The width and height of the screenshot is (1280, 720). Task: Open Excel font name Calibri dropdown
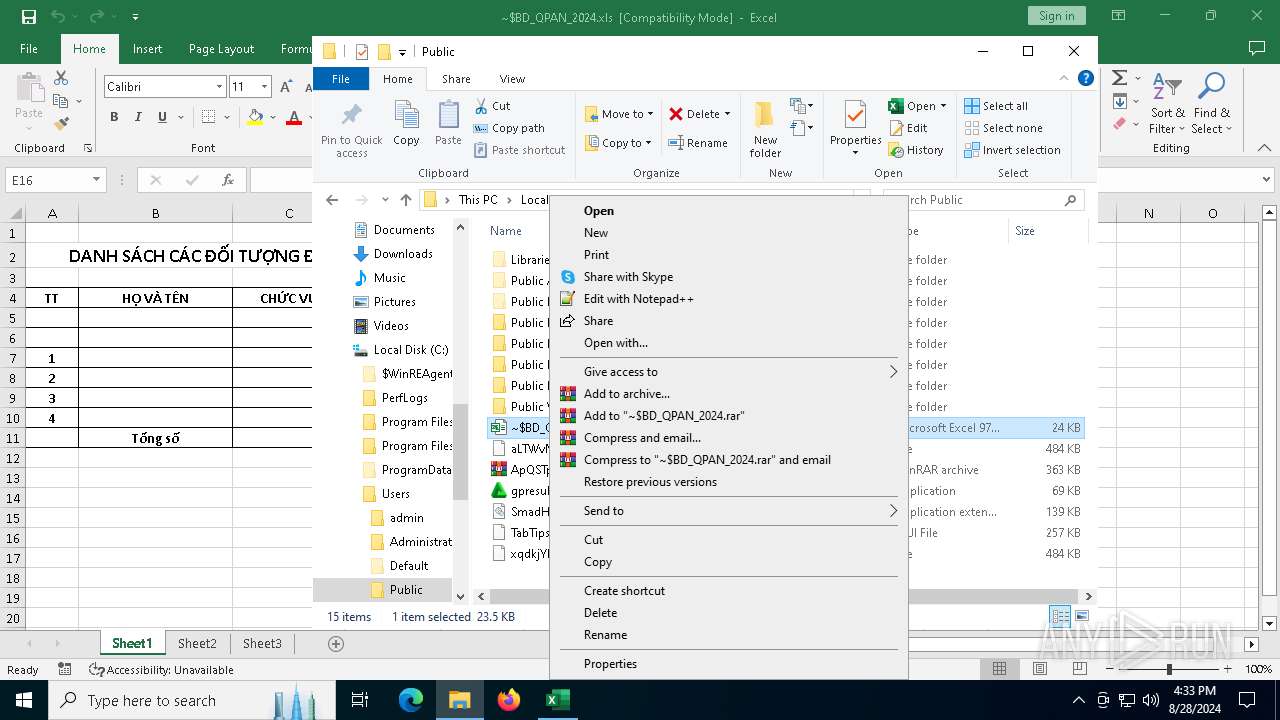point(219,87)
